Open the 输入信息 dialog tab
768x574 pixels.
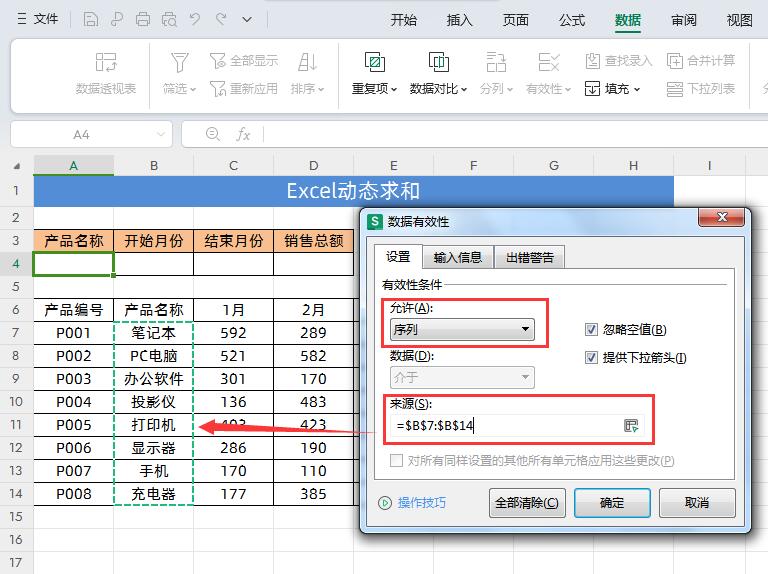pyautogui.click(x=458, y=257)
